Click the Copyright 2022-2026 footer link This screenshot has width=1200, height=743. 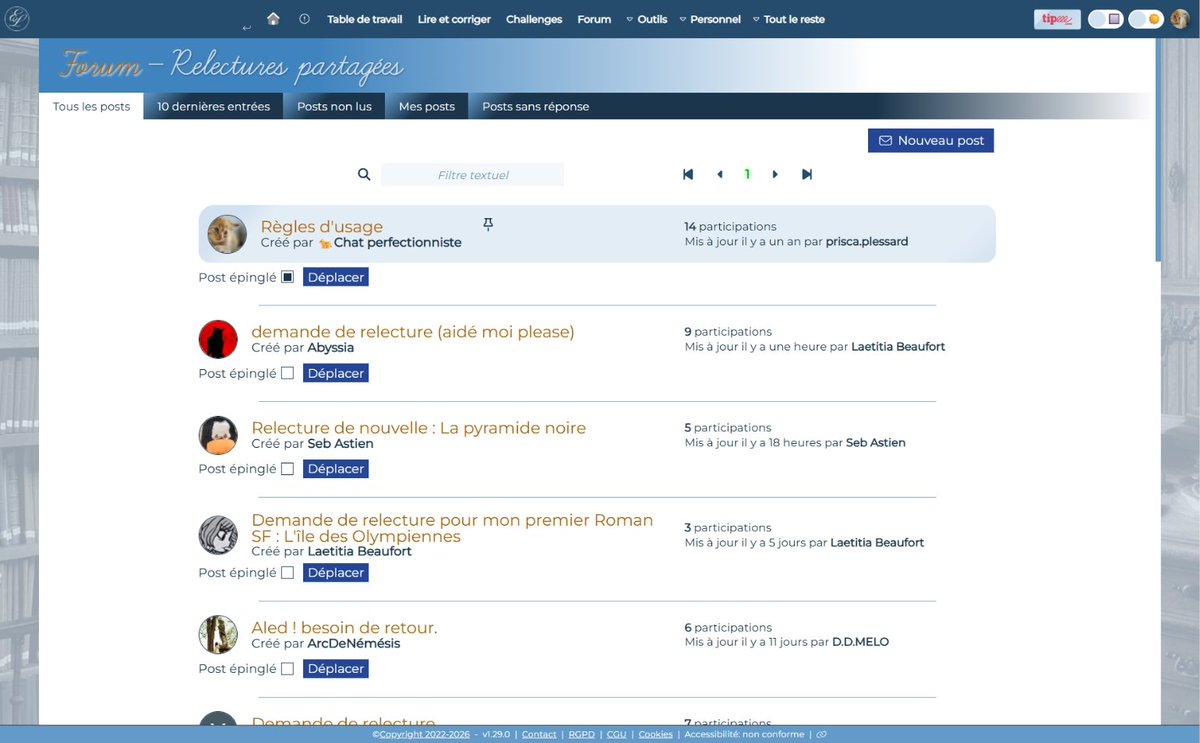[x=423, y=734]
